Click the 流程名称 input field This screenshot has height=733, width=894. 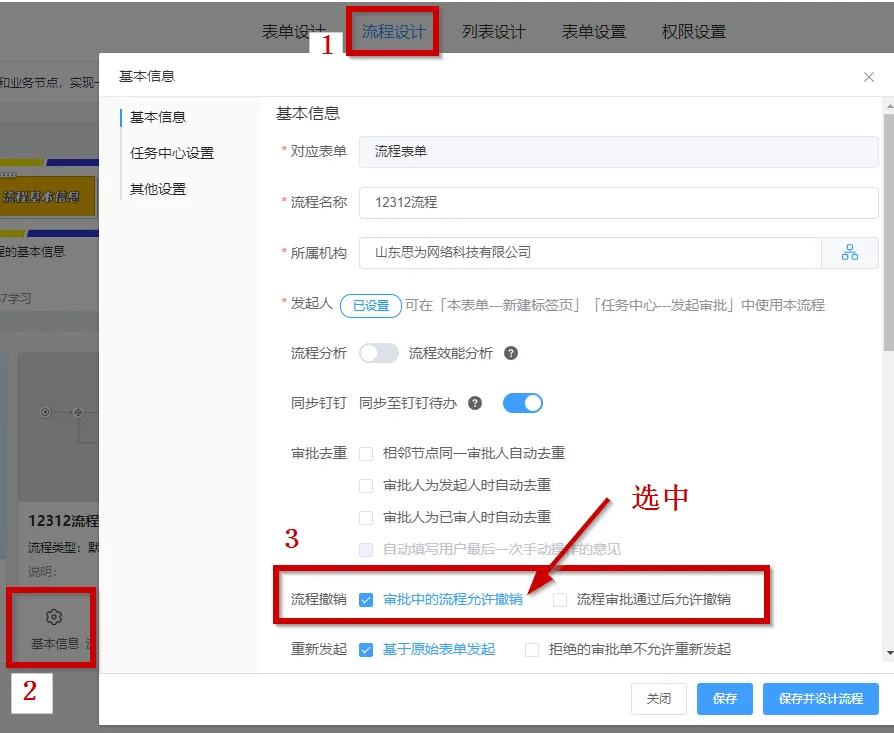pos(618,202)
